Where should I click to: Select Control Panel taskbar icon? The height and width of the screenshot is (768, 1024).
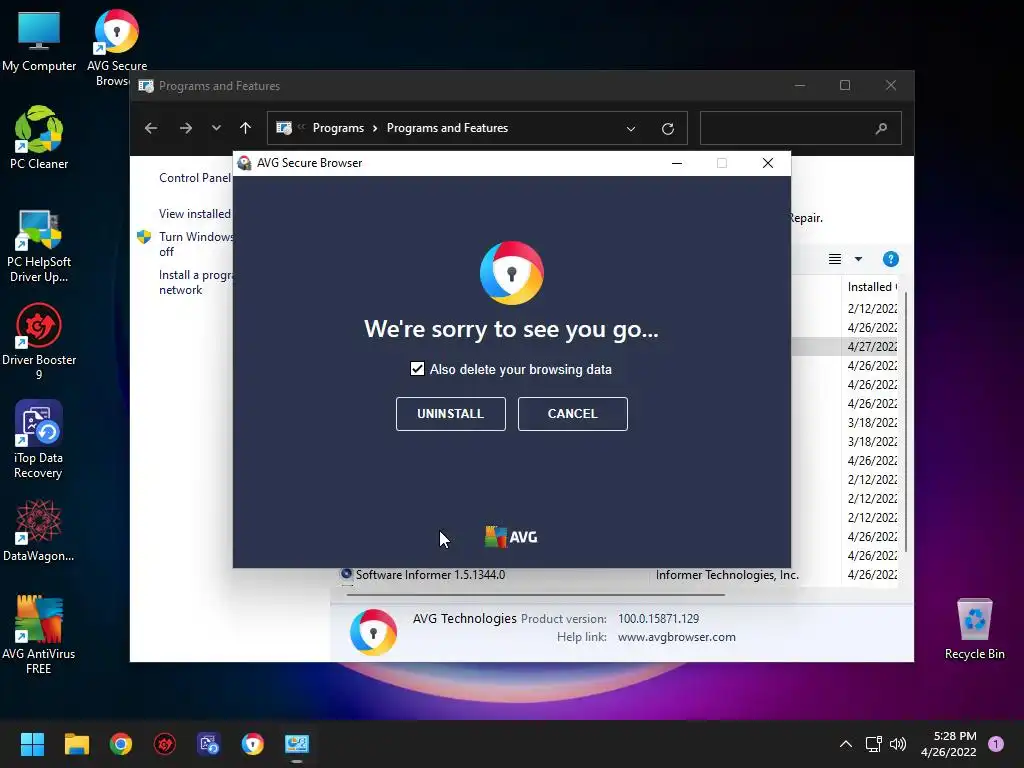[296, 744]
